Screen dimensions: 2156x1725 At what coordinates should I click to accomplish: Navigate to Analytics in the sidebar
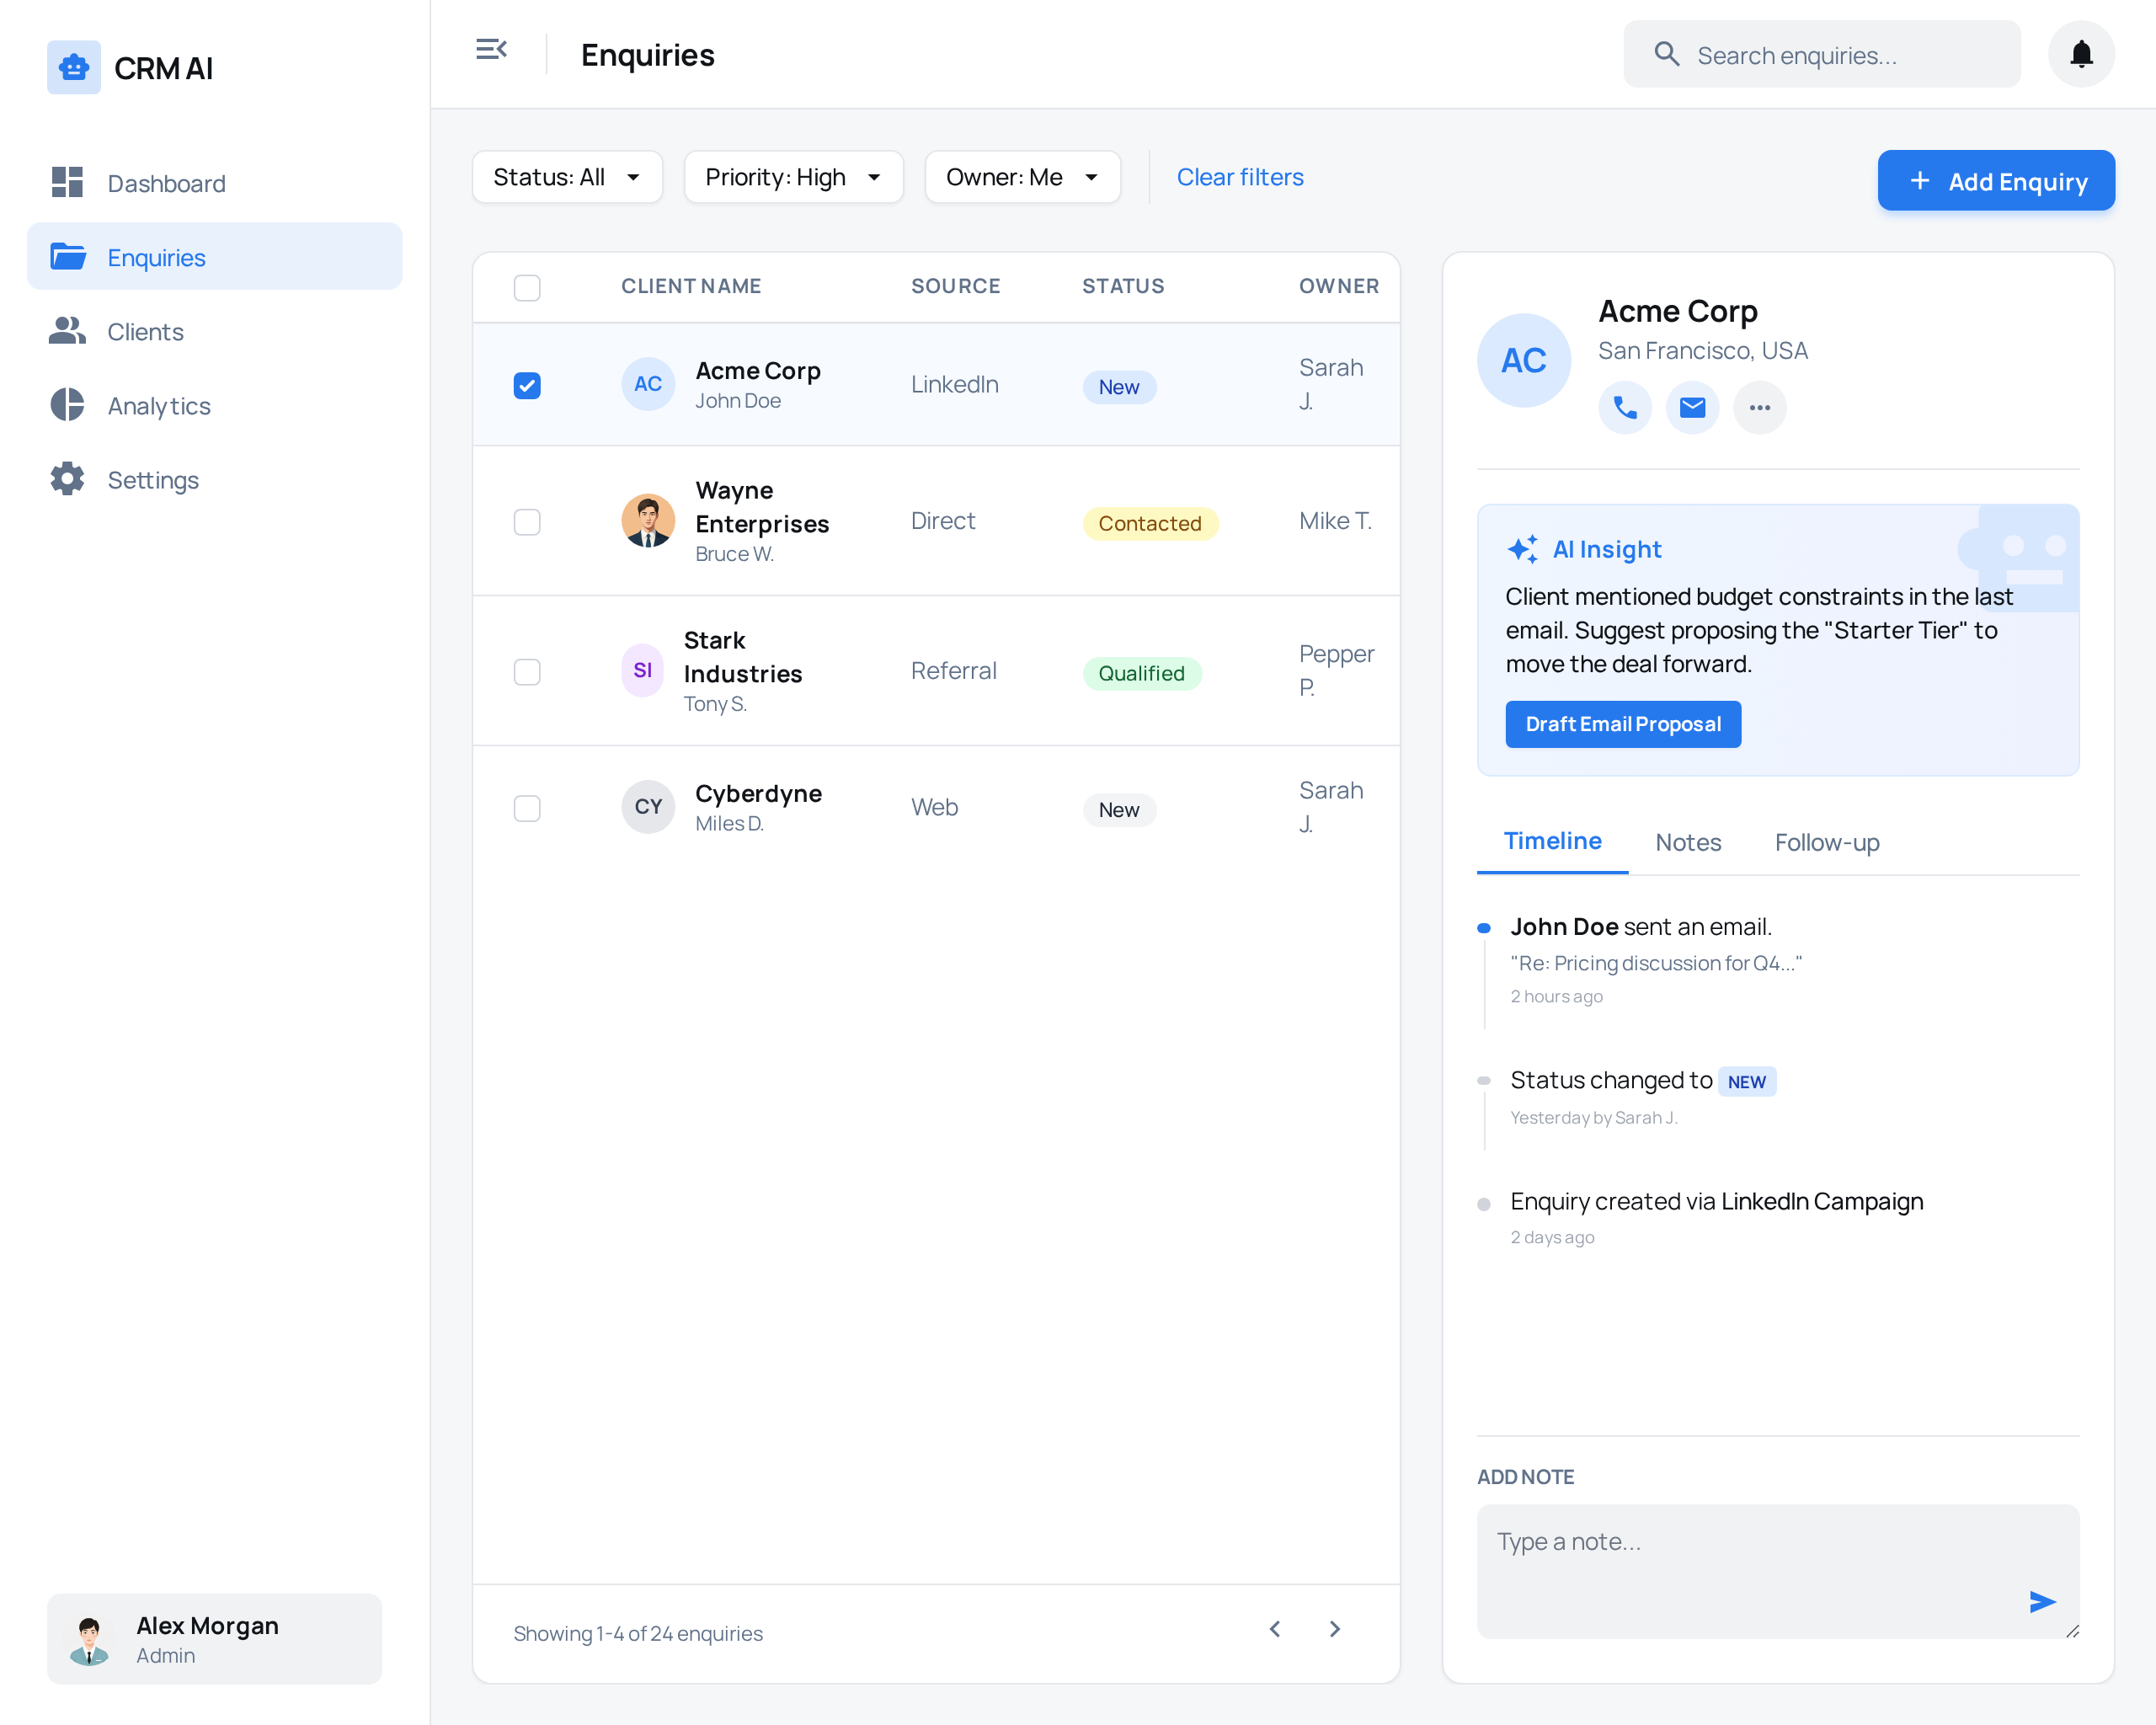click(x=215, y=405)
